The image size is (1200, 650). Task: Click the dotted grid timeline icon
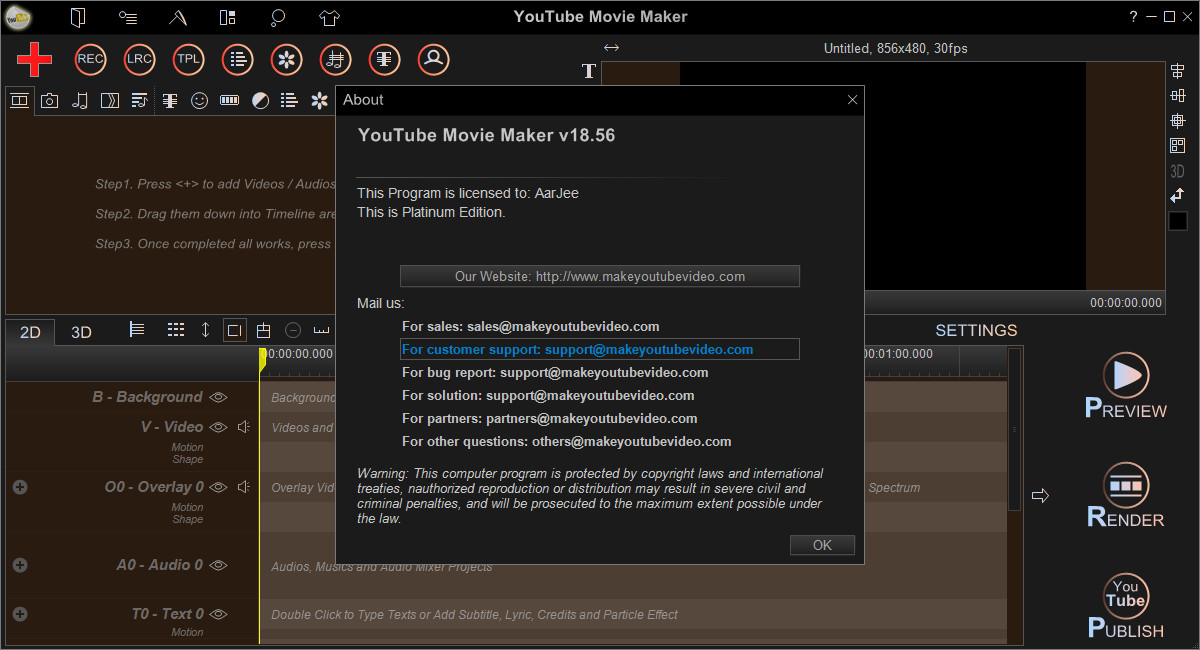tap(176, 329)
